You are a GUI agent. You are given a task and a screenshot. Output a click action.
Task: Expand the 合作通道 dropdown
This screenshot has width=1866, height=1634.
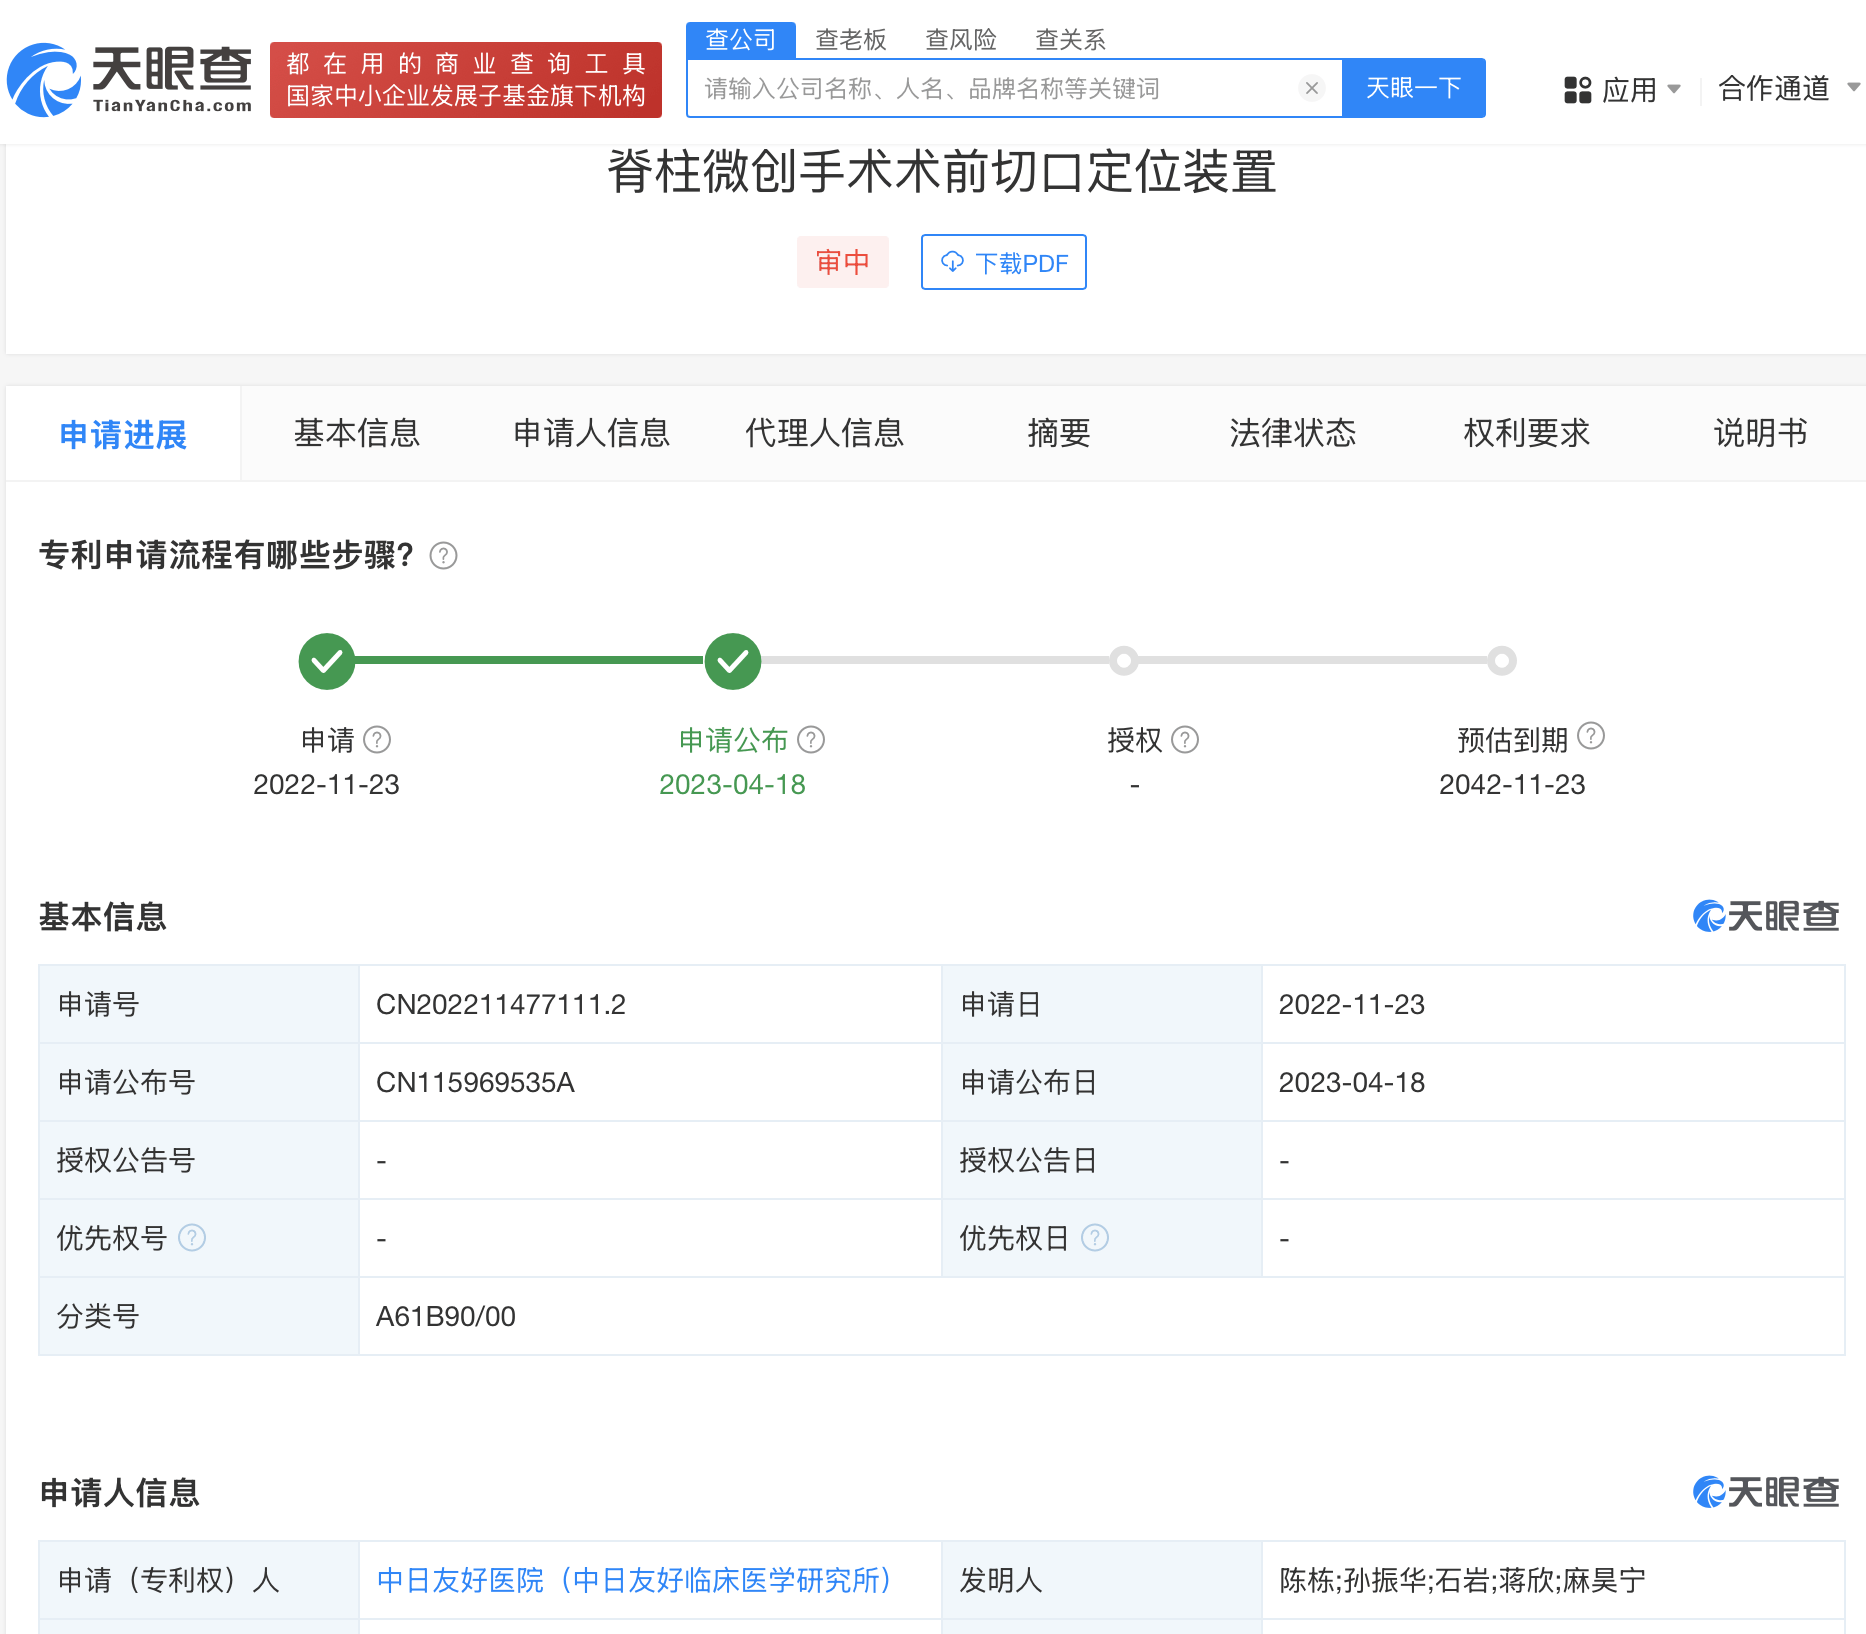pyautogui.click(x=1786, y=89)
